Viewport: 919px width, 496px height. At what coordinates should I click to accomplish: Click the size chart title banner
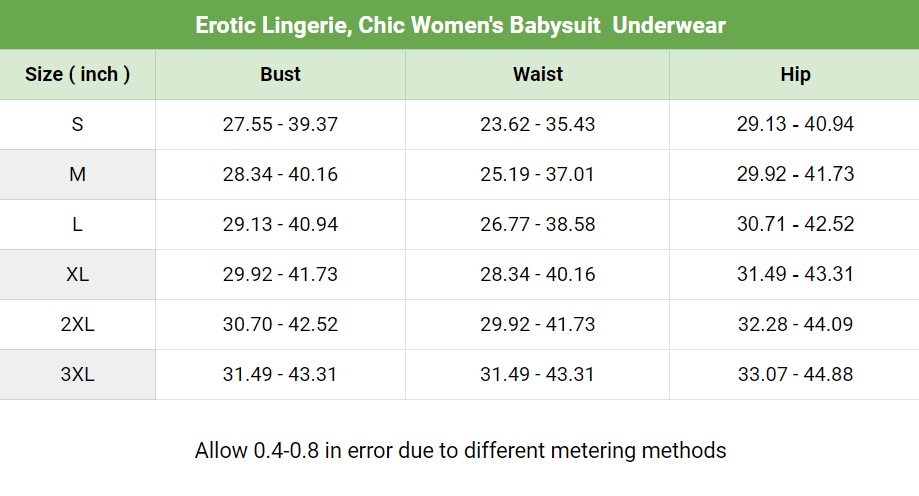click(x=460, y=24)
